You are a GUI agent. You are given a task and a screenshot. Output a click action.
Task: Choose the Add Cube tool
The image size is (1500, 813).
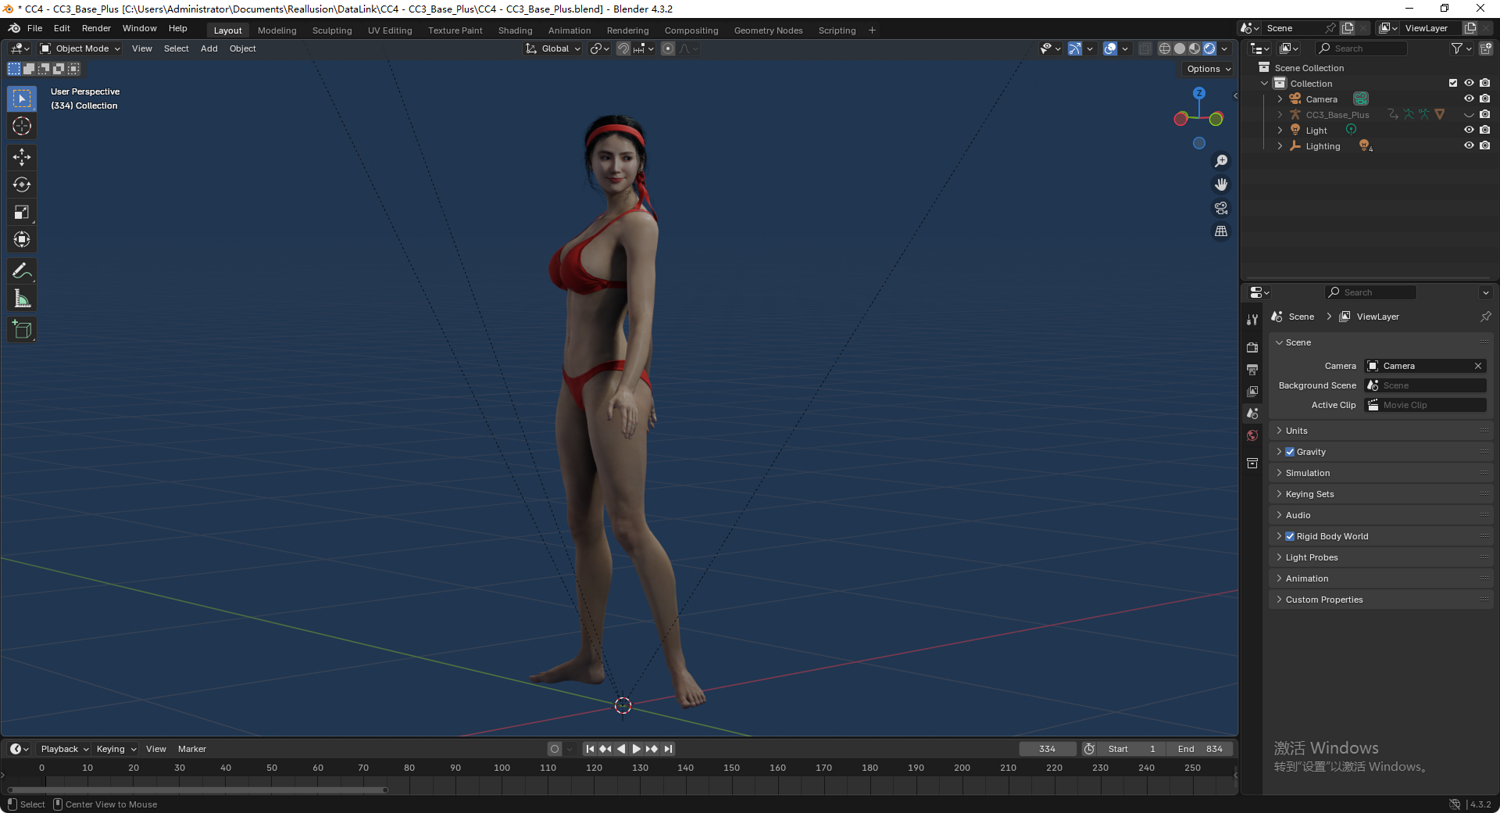tap(22, 330)
